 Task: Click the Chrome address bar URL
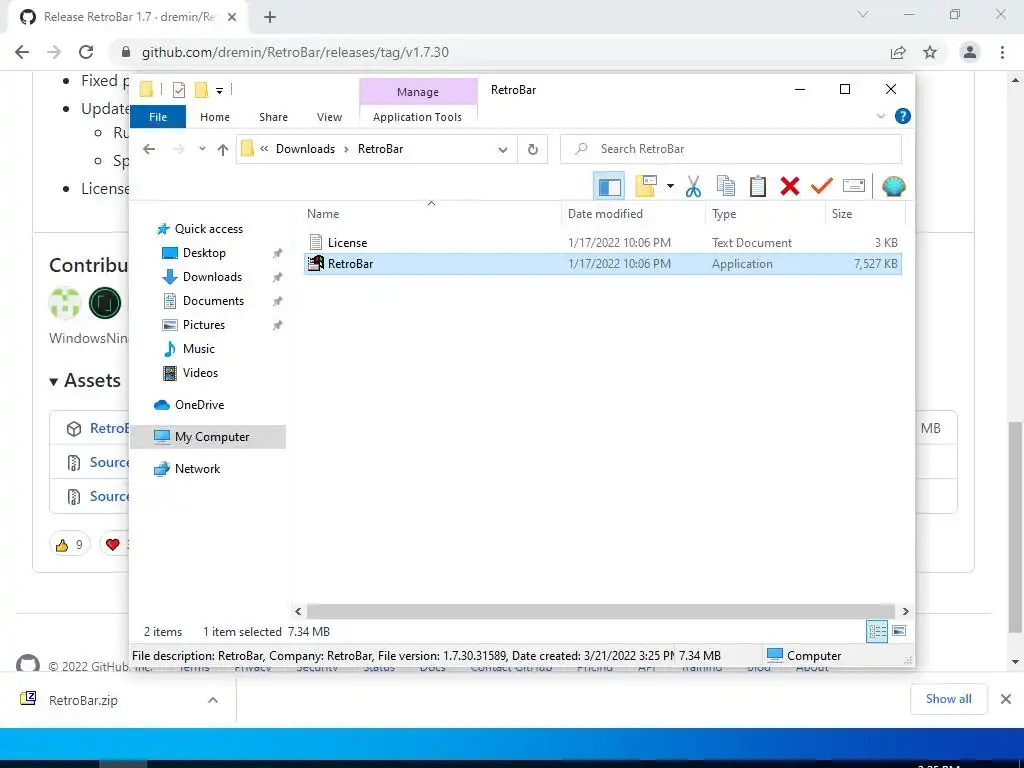(295, 52)
